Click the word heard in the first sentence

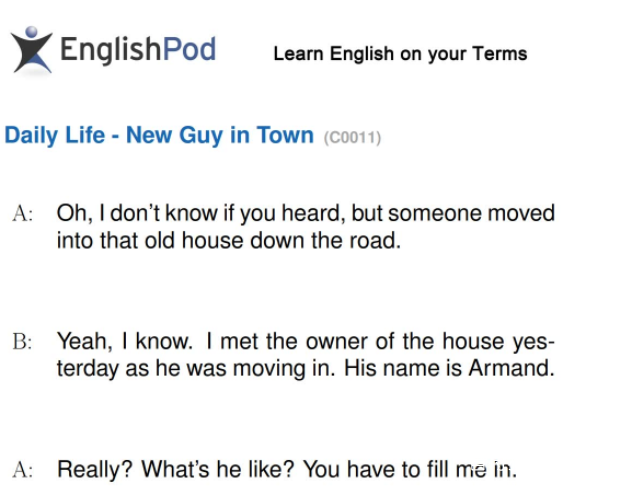pos(313,213)
